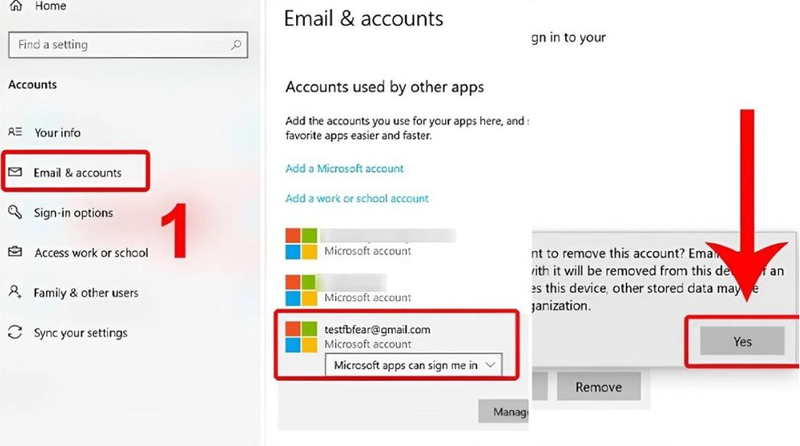
Task: Click the Remove button
Action: (598, 387)
